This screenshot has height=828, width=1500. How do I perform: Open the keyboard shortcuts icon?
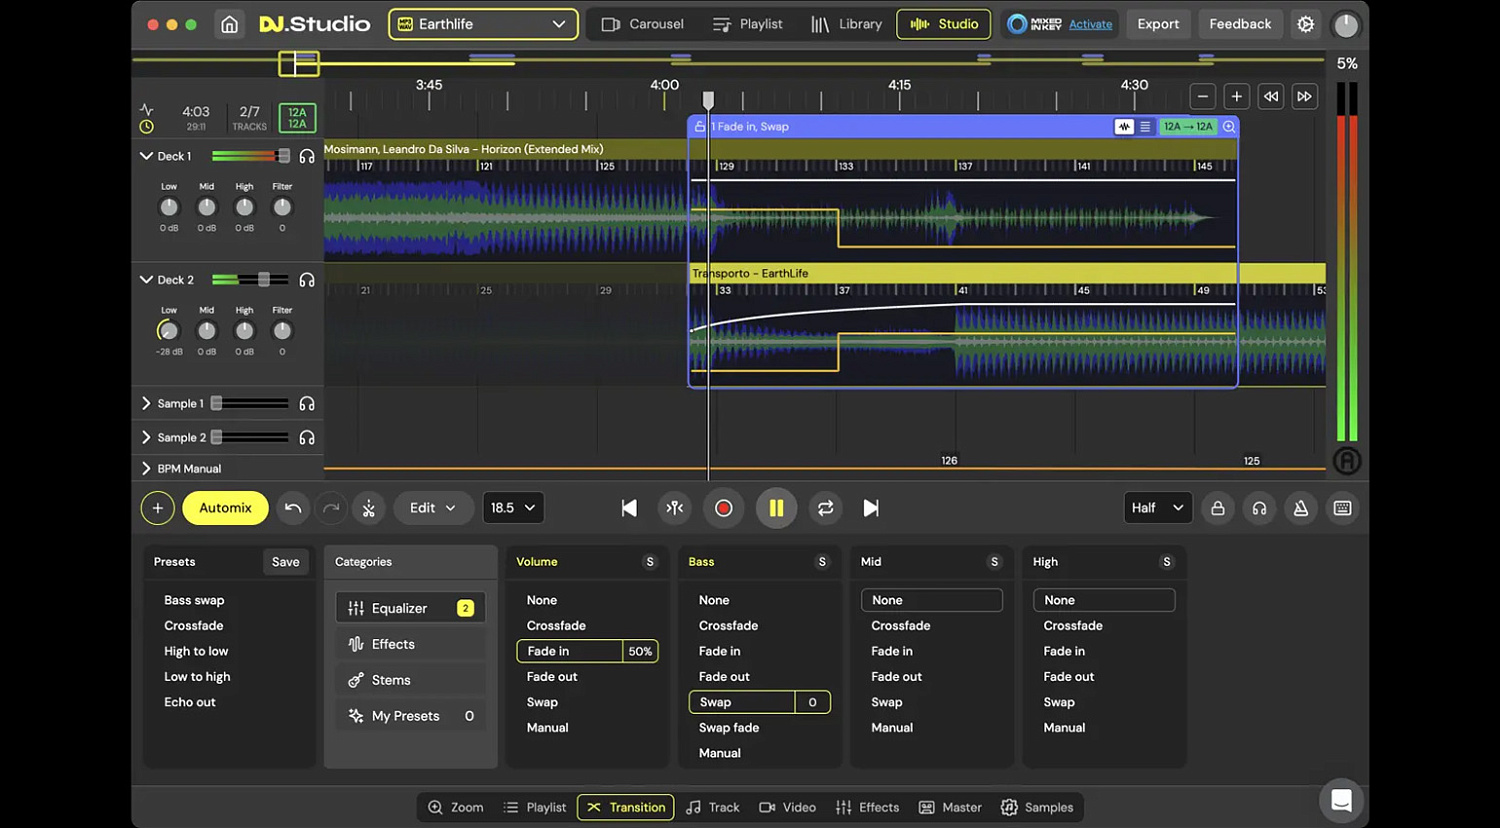[1343, 508]
